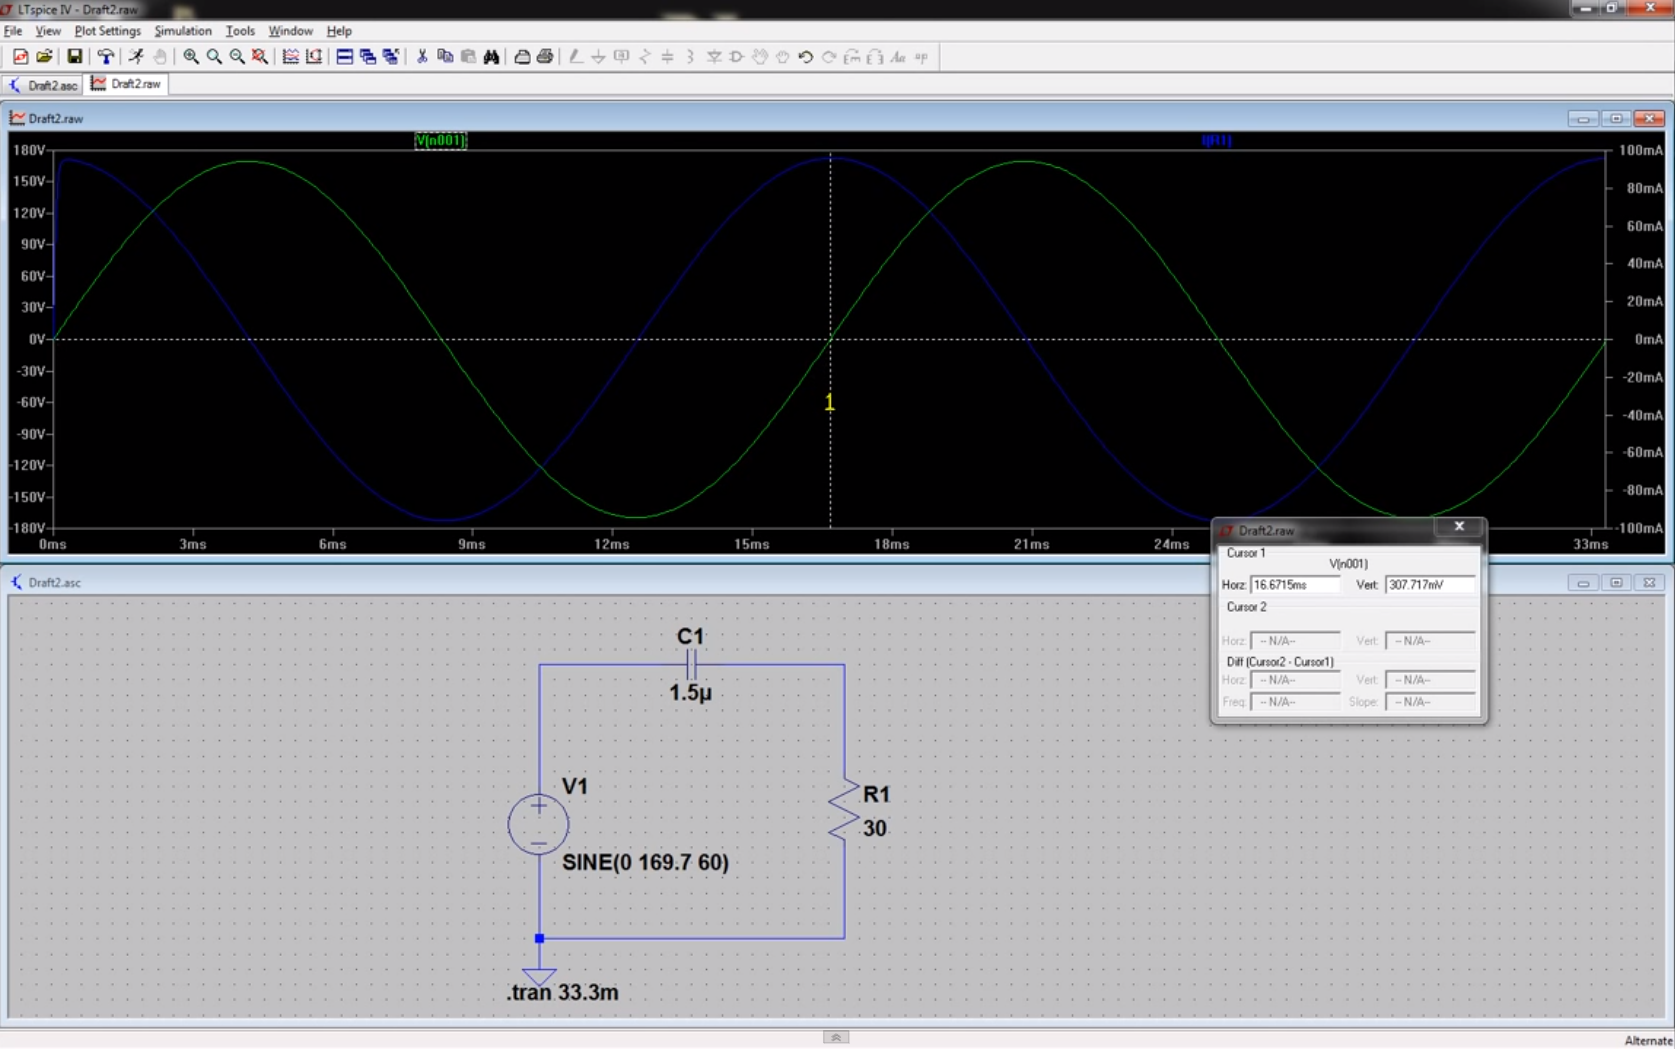Open the component symbol picker icon
The width and height of the screenshot is (1675, 1049).
click(x=737, y=57)
